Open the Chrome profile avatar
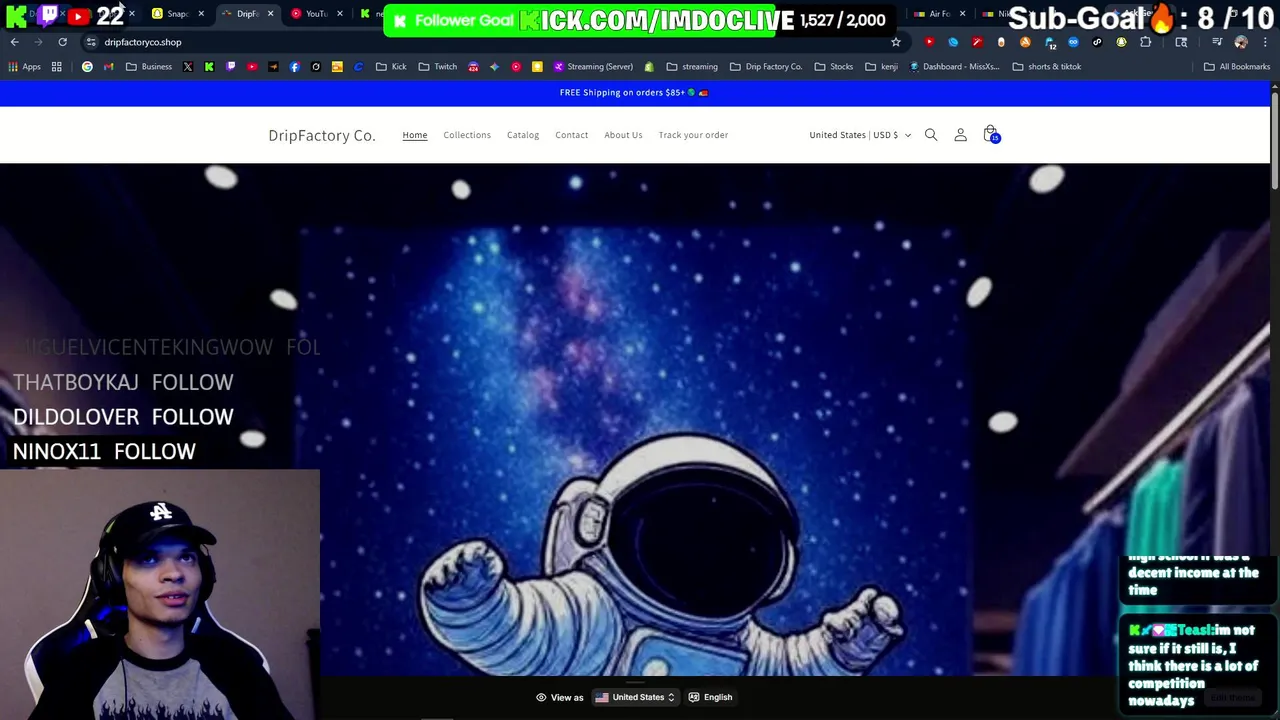This screenshot has width=1280, height=720. tap(1241, 42)
